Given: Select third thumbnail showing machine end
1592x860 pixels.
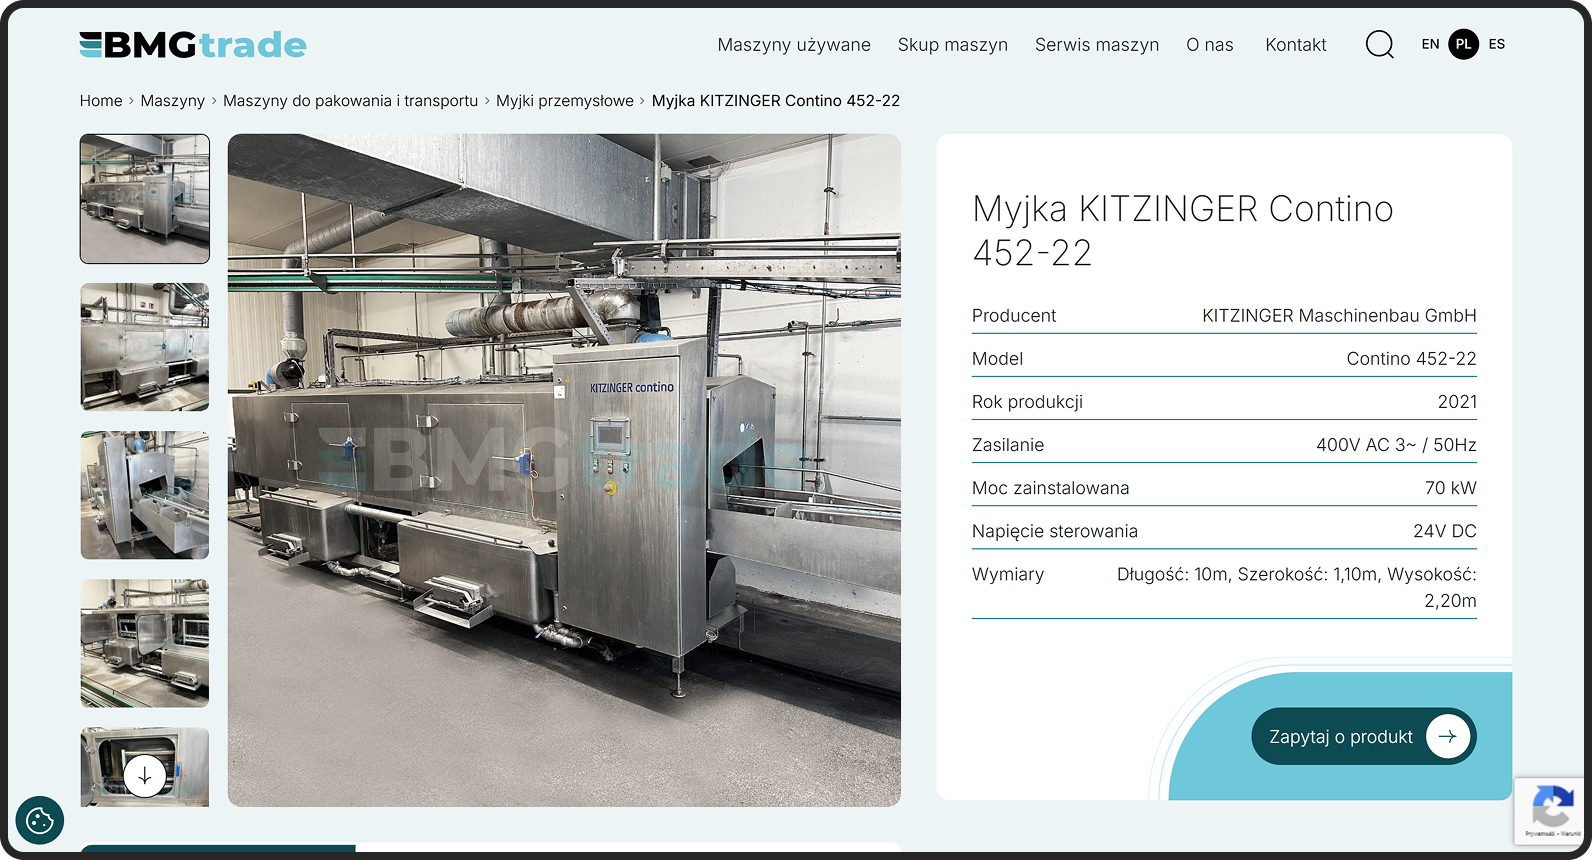Looking at the screenshot, I should pyautogui.click(x=145, y=495).
